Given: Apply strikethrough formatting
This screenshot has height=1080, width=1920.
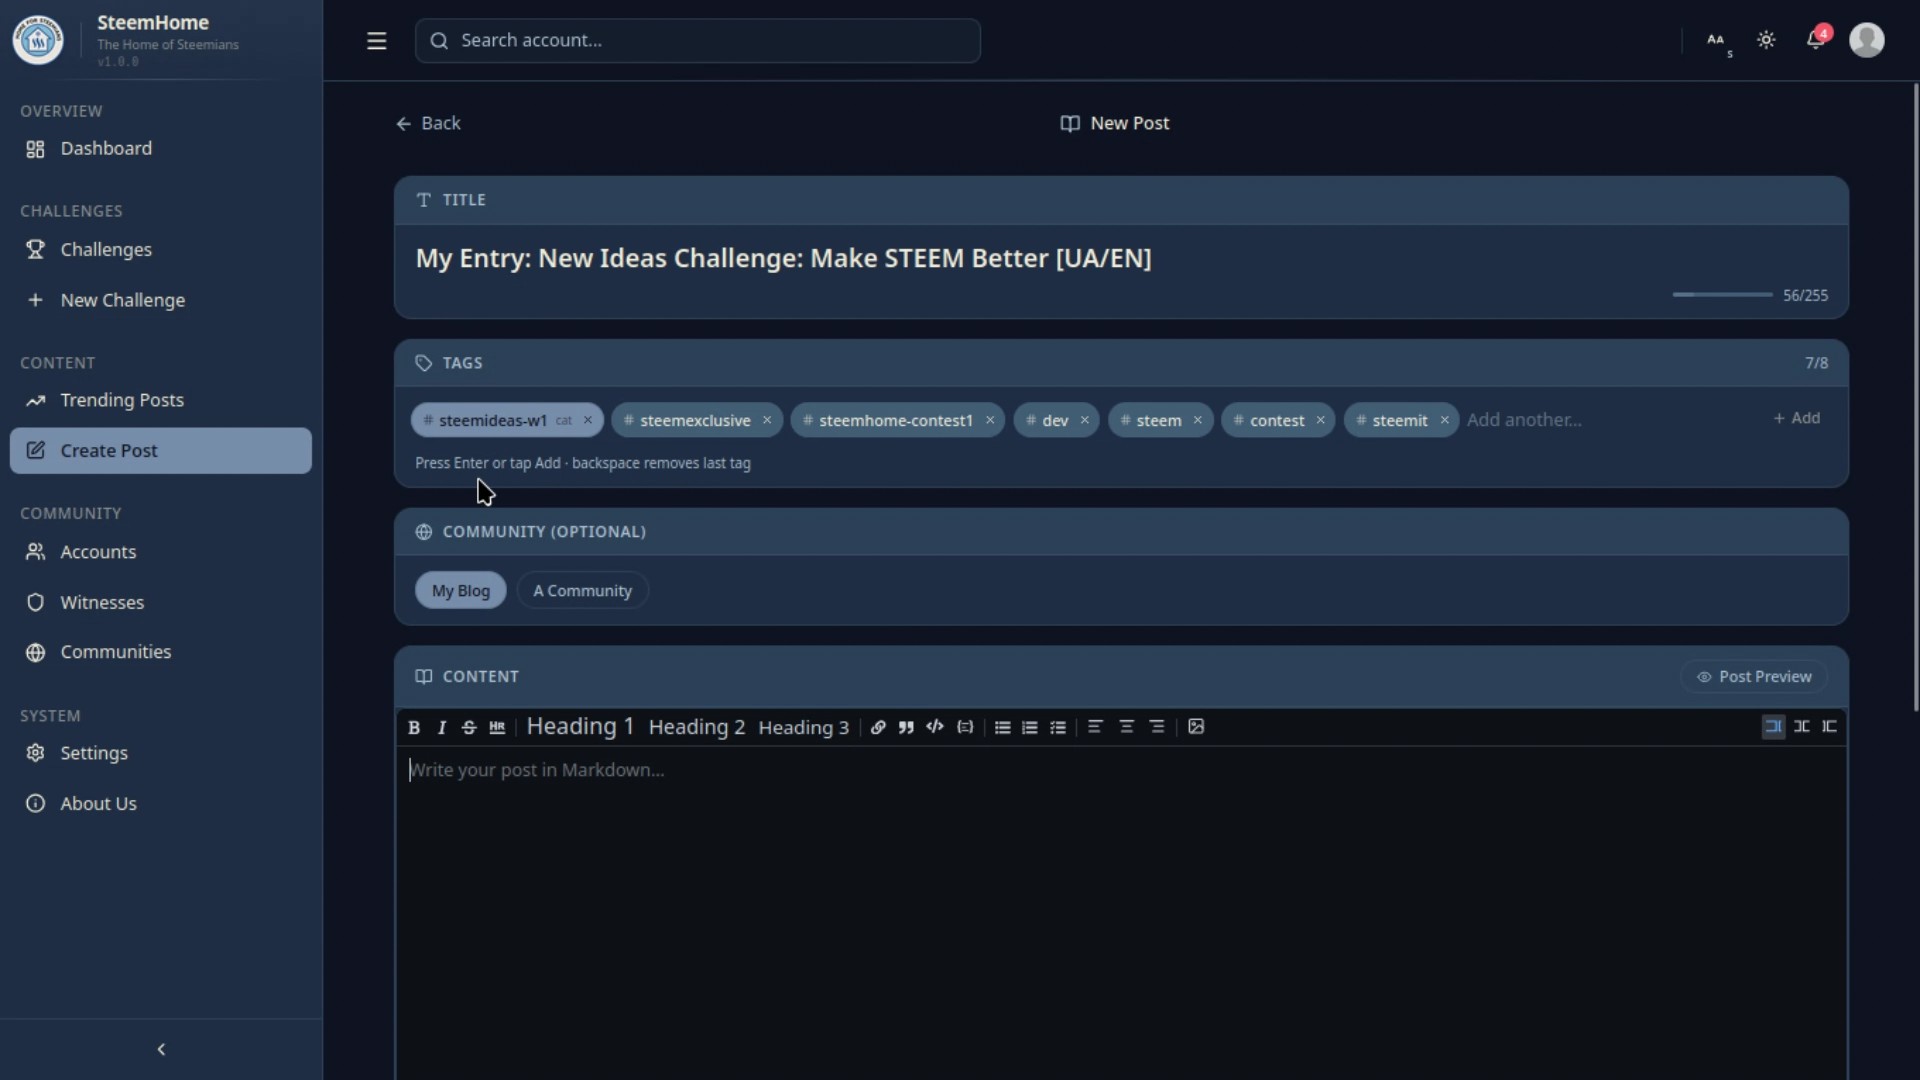Looking at the screenshot, I should (x=469, y=728).
